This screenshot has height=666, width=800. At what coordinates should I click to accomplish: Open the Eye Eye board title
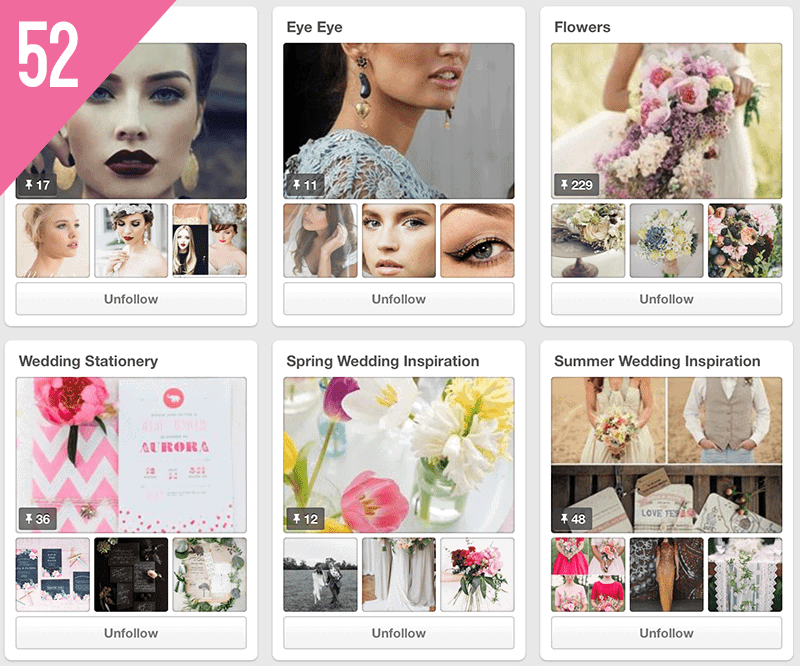tap(314, 27)
